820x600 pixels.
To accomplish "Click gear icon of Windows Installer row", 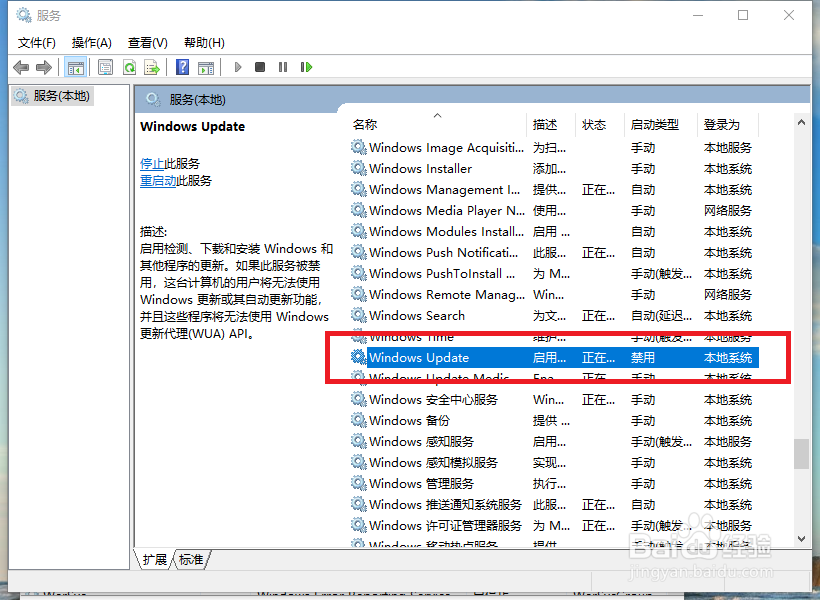I will click(x=358, y=168).
